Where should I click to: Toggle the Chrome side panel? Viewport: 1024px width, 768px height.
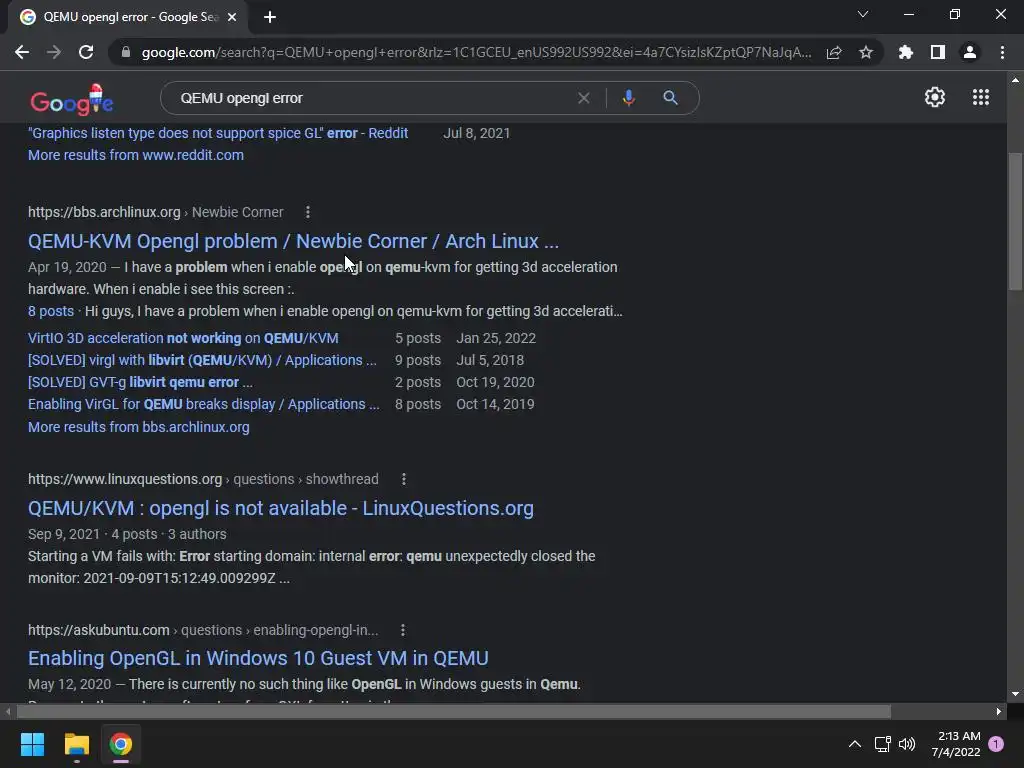click(x=938, y=52)
